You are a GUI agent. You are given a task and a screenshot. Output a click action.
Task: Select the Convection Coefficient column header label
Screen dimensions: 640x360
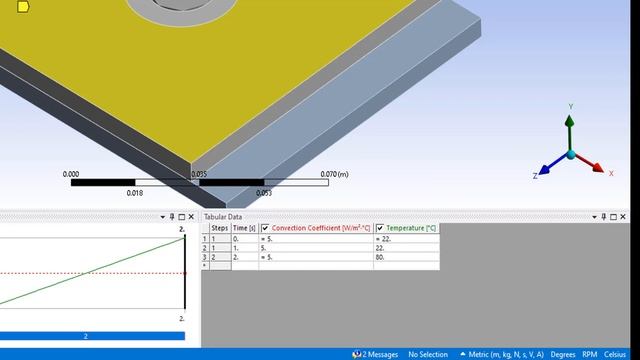click(321, 228)
